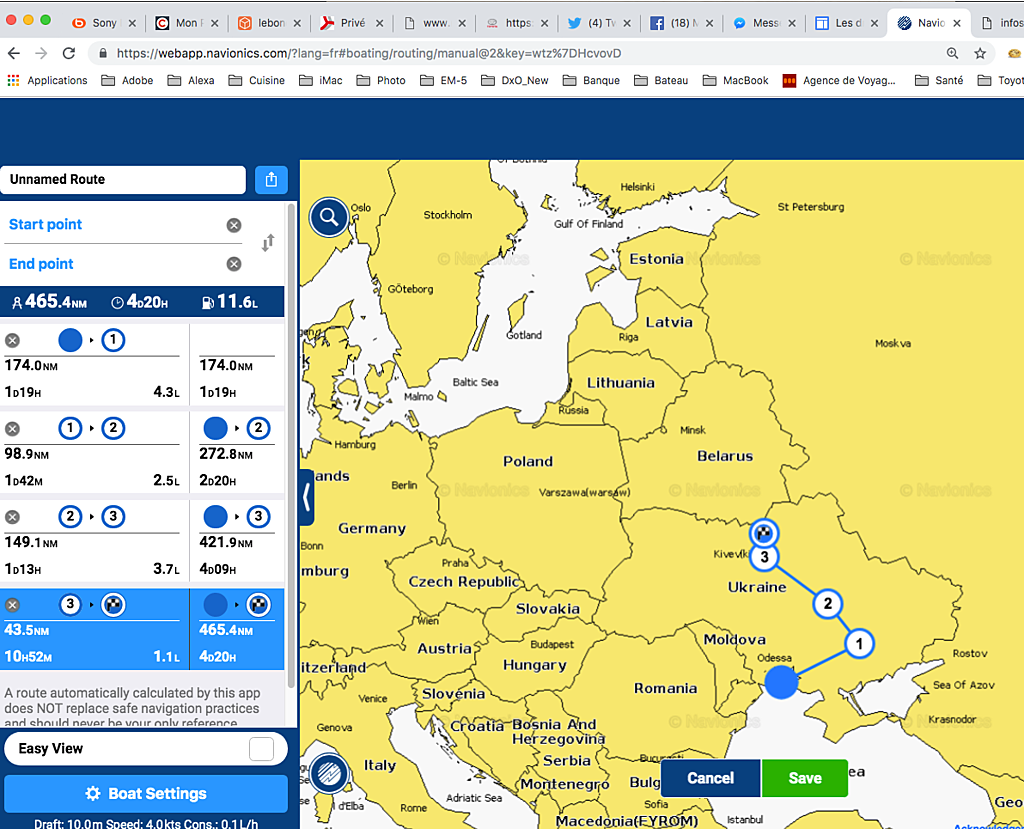Collapse the route side panel arrow
Screen dimensions: 1024x829
(306, 498)
